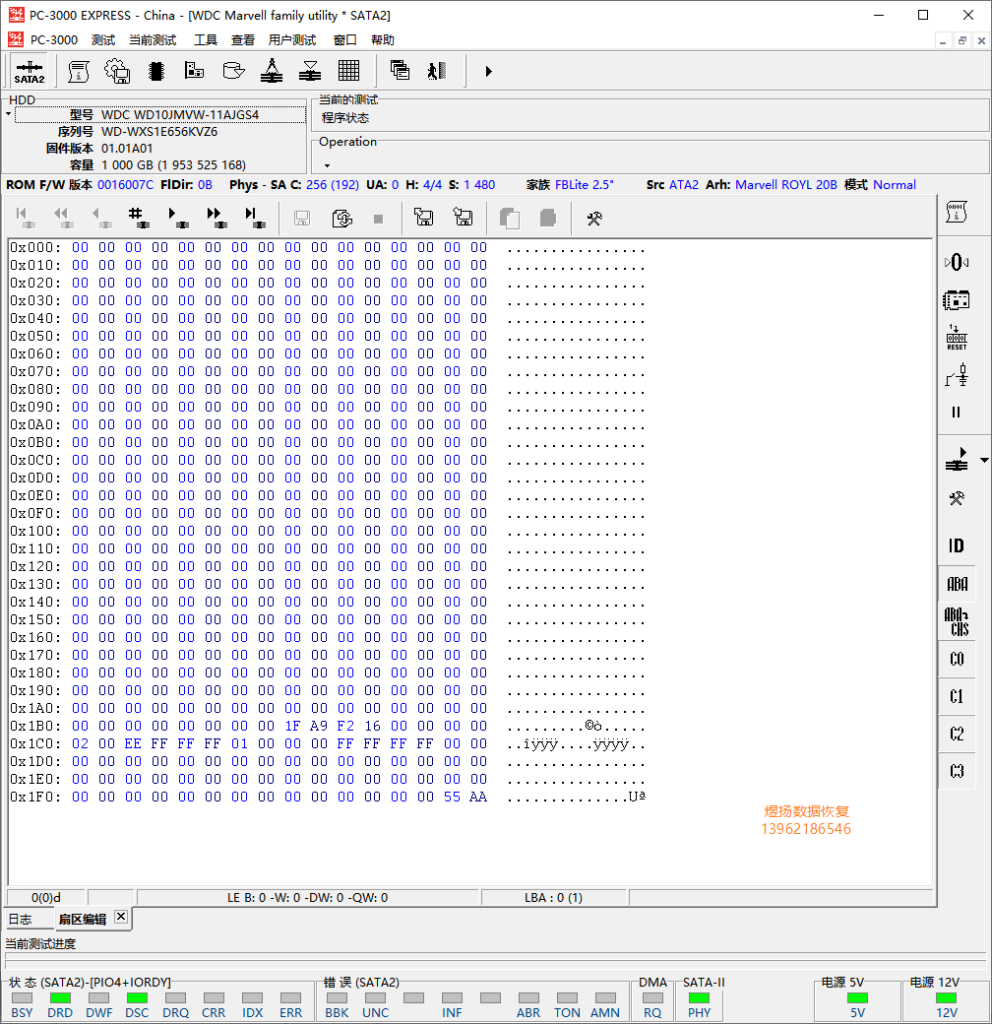
Task: Click the LBA : 0 (1) status field
Action: pos(554,897)
